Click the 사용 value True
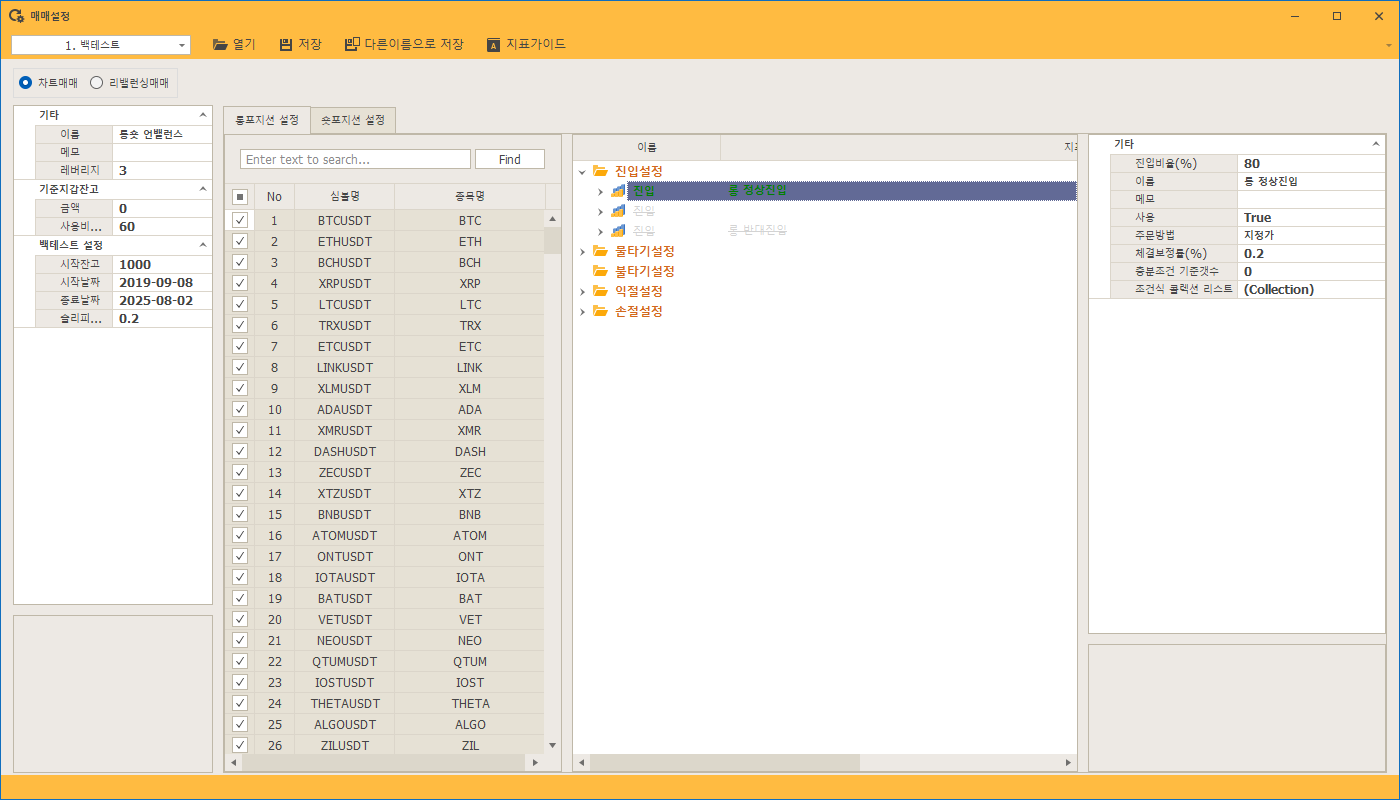1400x800 pixels. click(x=1311, y=217)
